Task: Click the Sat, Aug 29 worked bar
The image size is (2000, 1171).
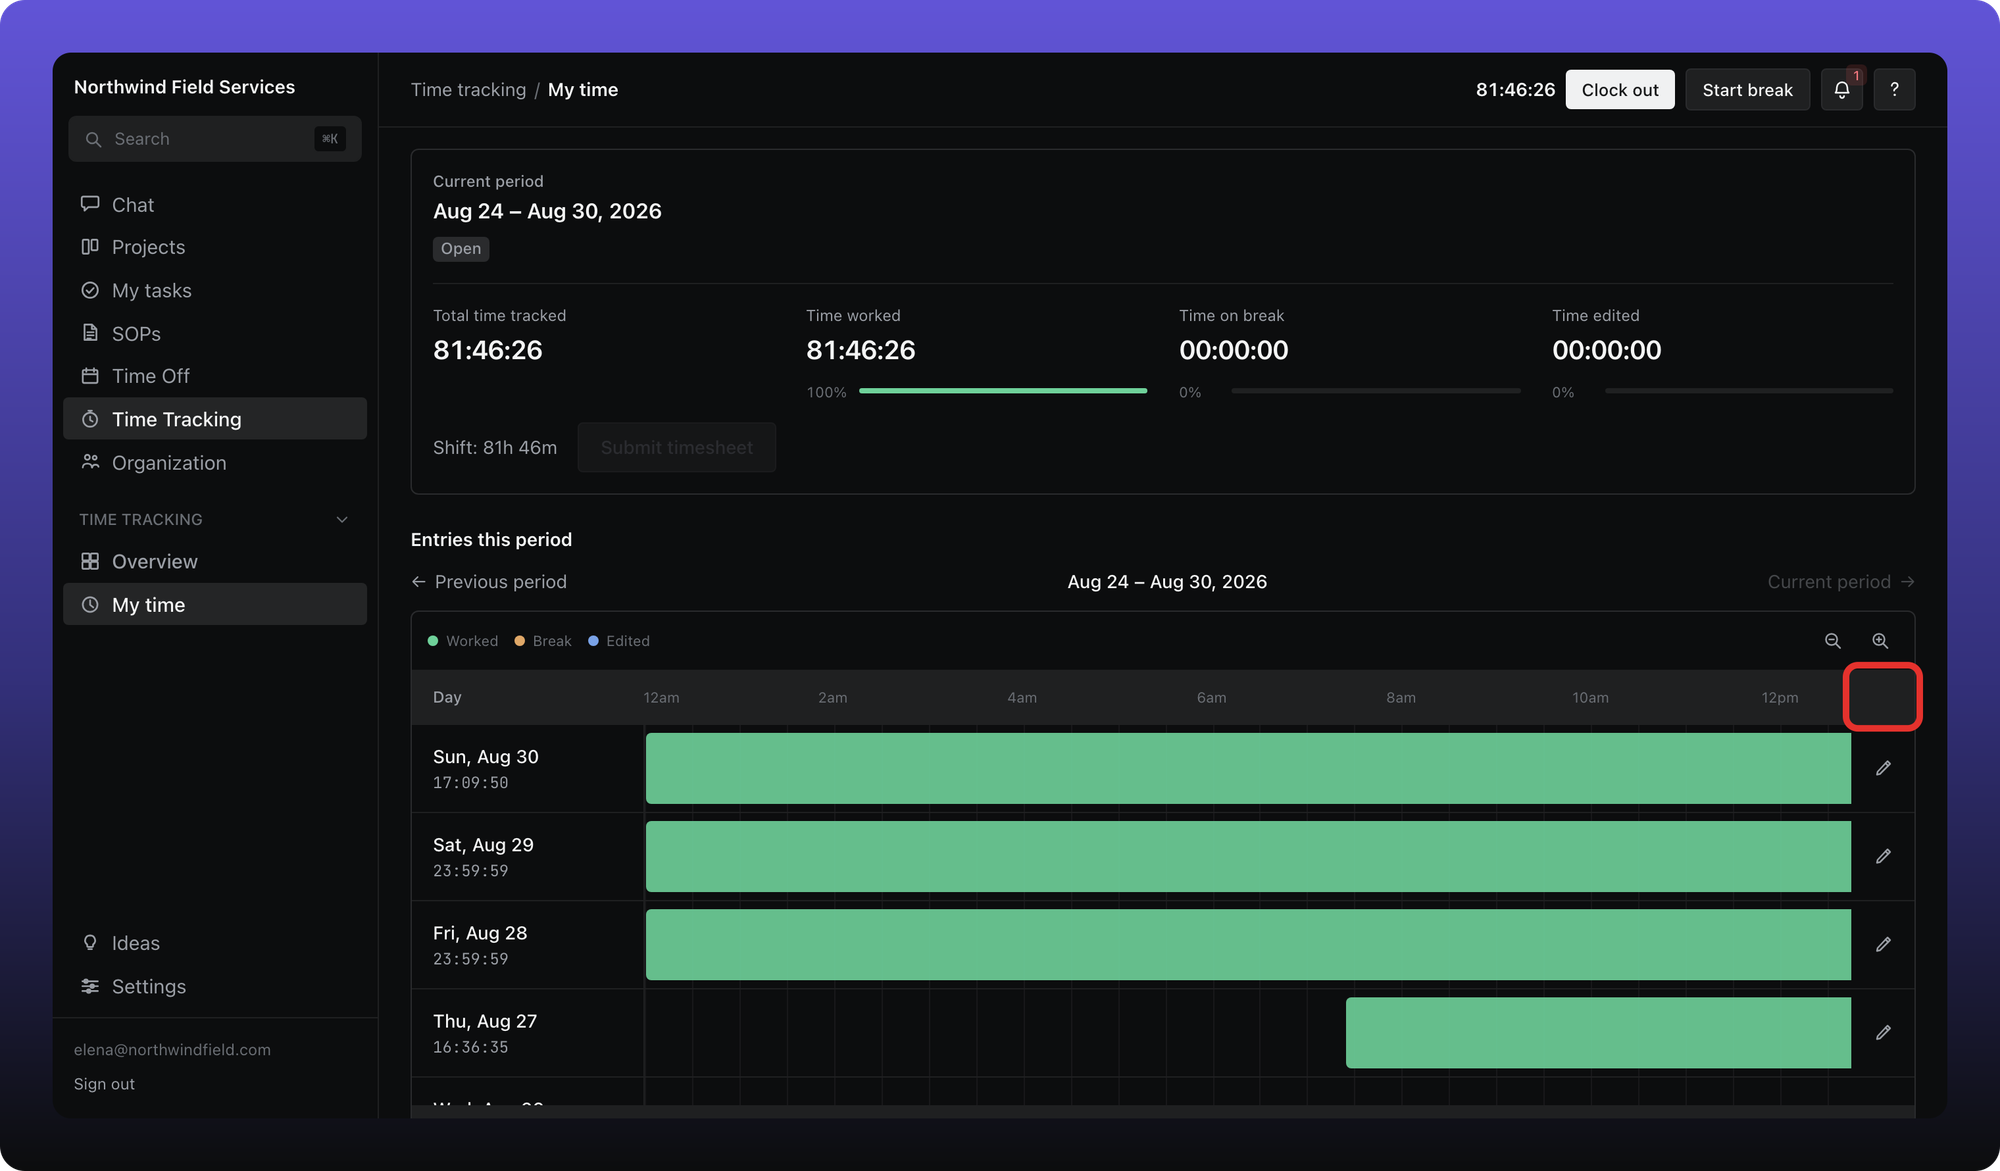Action: [1248, 856]
